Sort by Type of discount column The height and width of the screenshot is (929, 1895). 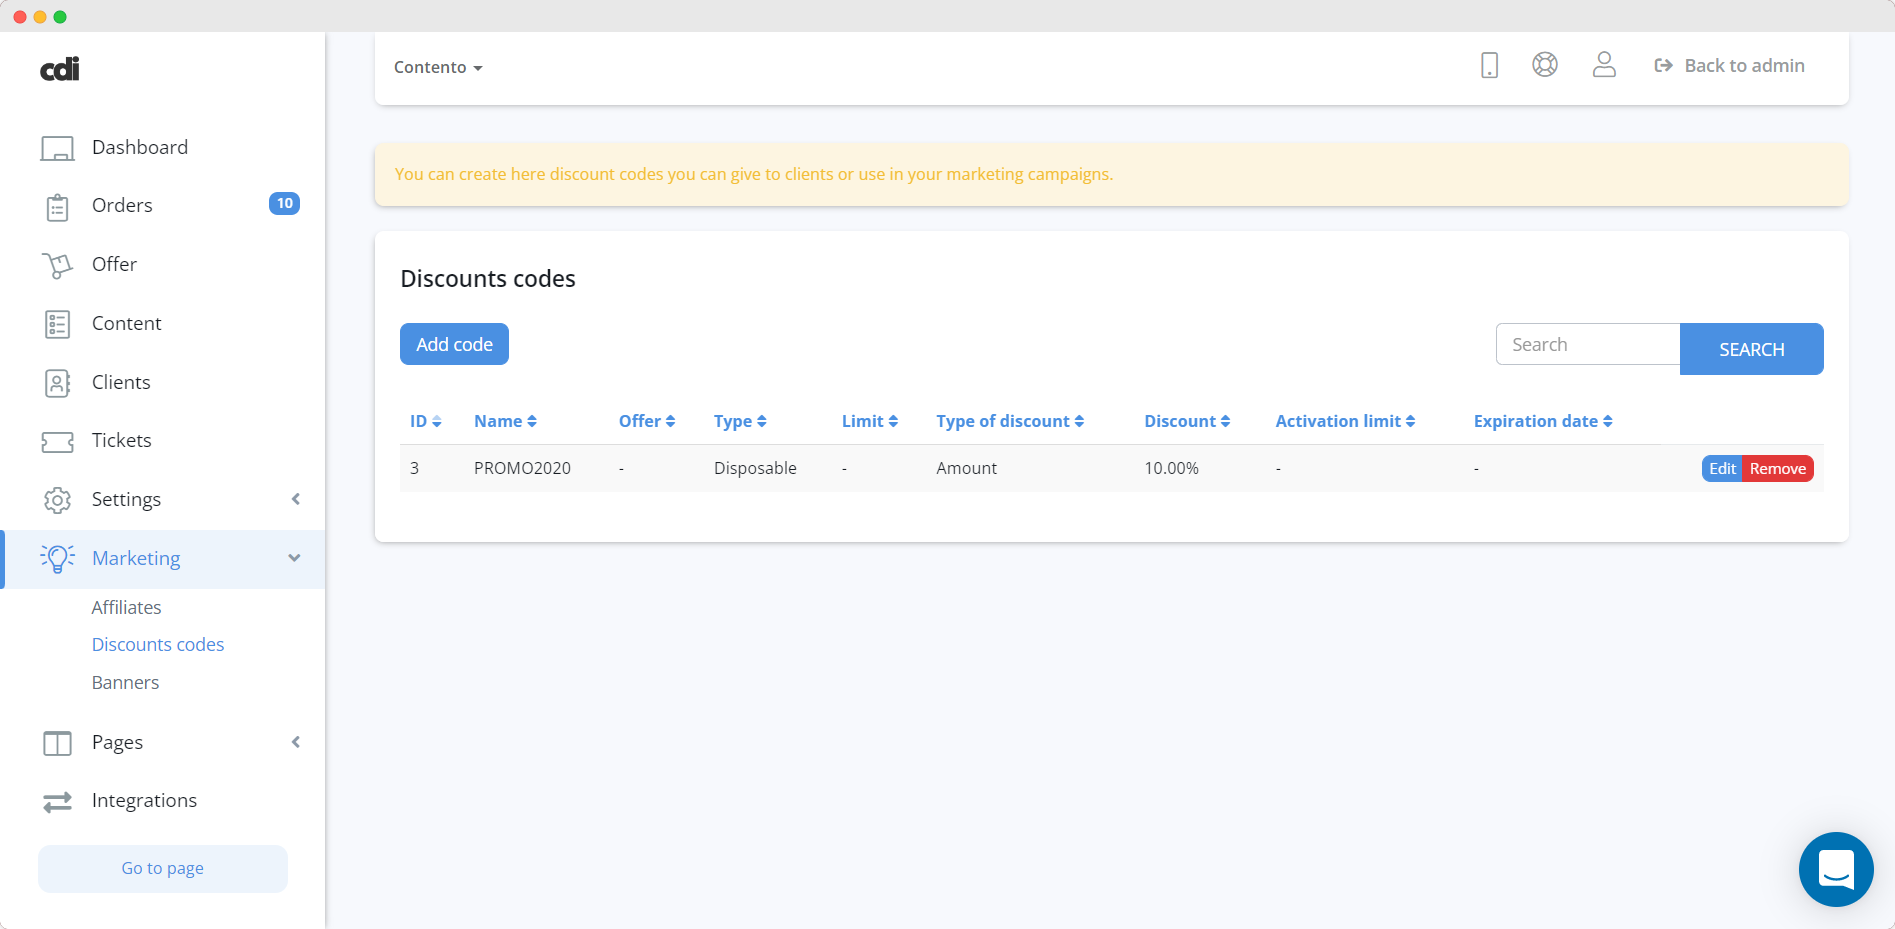[x=1010, y=421]
